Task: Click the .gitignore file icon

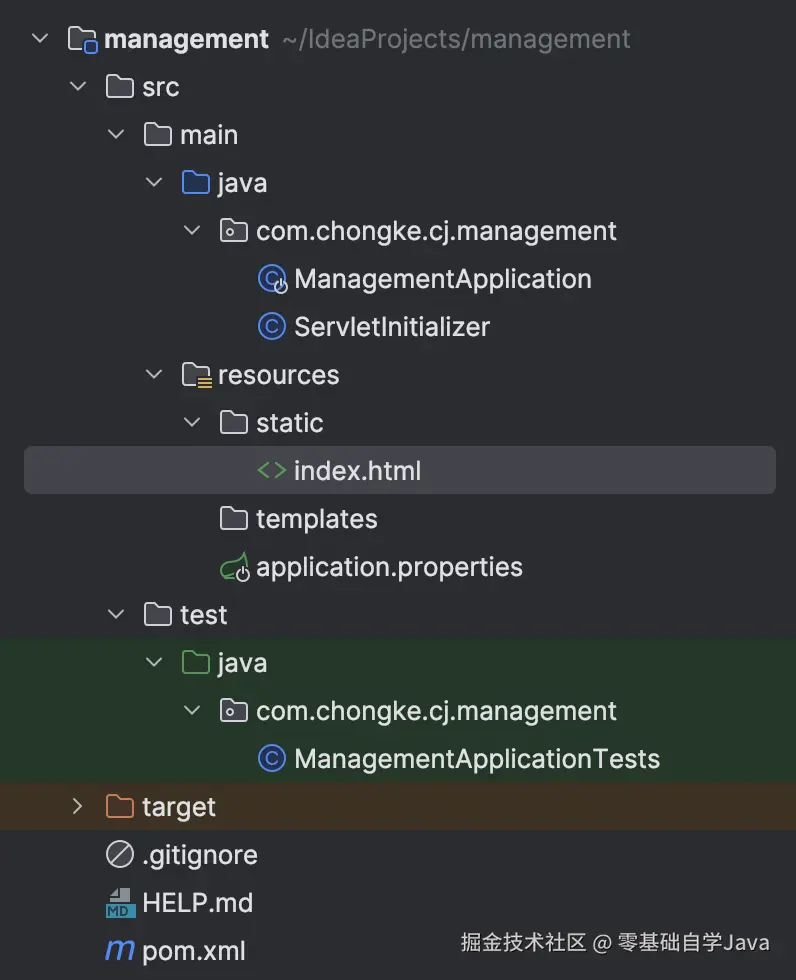Action: click(x=120, y=855)
